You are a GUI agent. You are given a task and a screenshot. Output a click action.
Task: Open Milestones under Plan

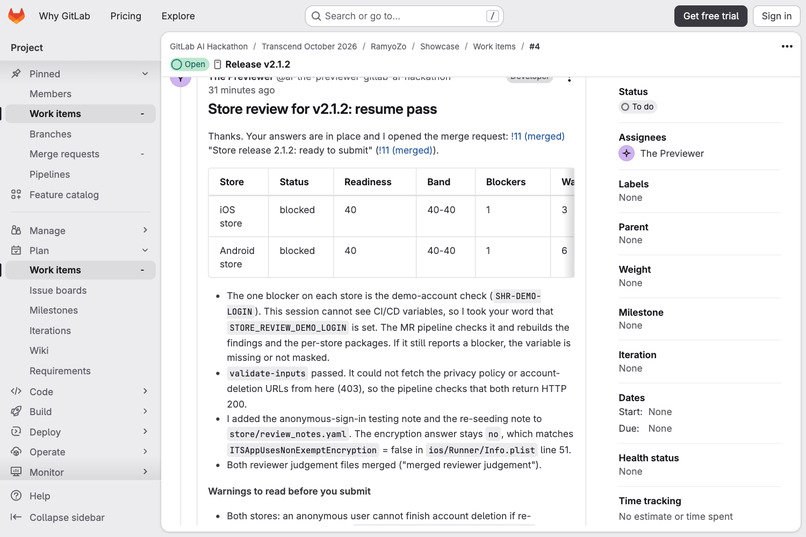[x=53, y=310]
